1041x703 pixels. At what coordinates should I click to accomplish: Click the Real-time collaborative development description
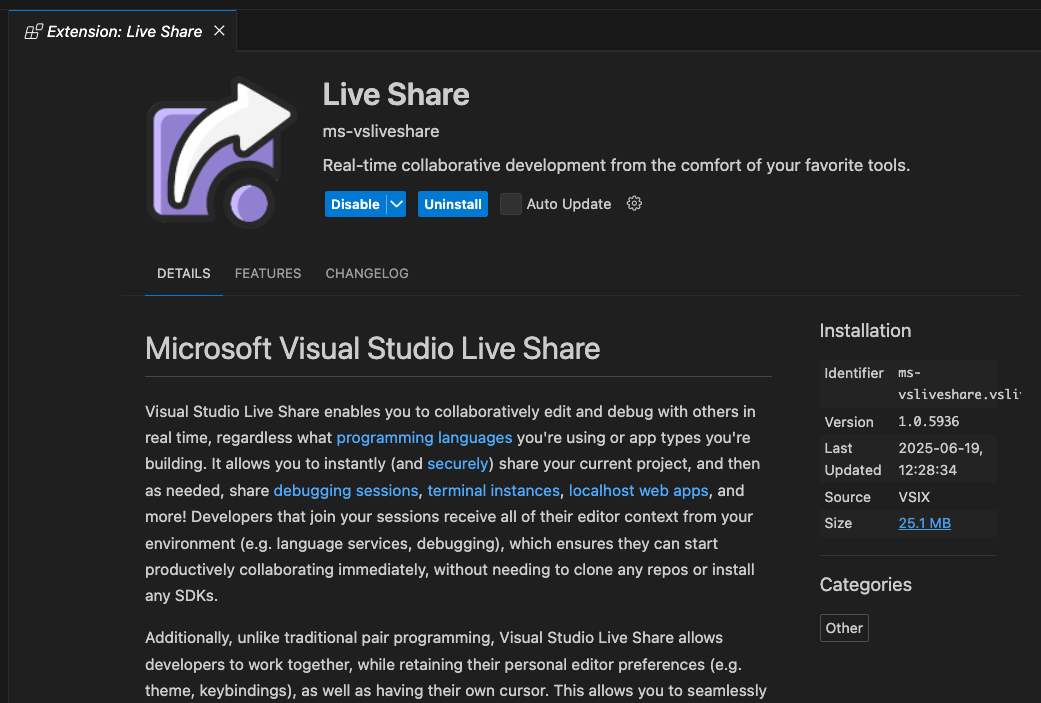tap(616, 165)
